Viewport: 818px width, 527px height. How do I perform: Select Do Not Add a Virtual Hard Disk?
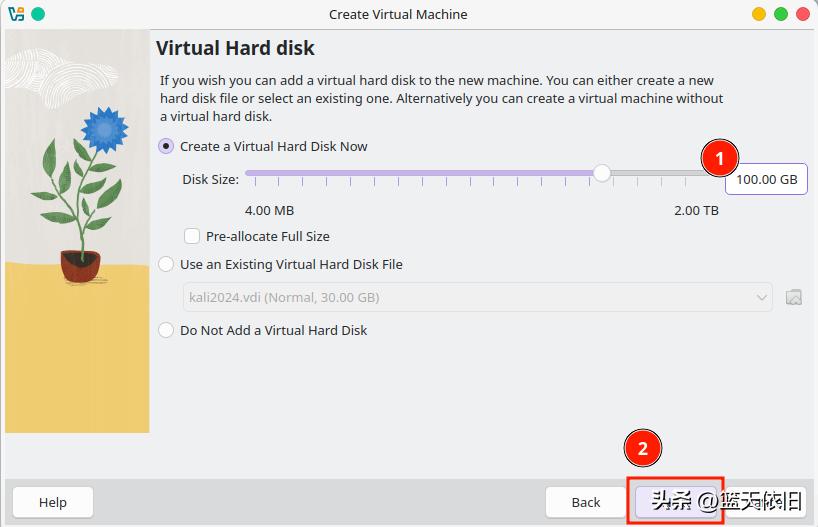(x=167, y=330)
